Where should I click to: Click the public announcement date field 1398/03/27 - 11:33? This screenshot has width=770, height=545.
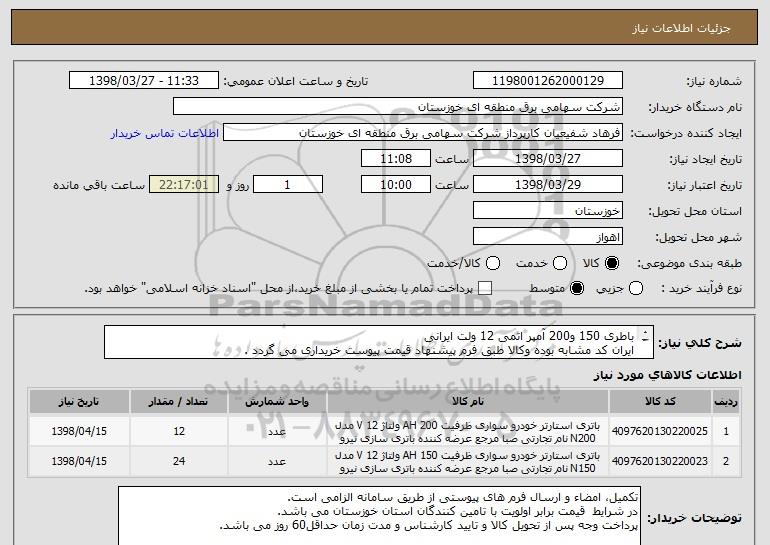pyautogui.click(x=144, y=81)
